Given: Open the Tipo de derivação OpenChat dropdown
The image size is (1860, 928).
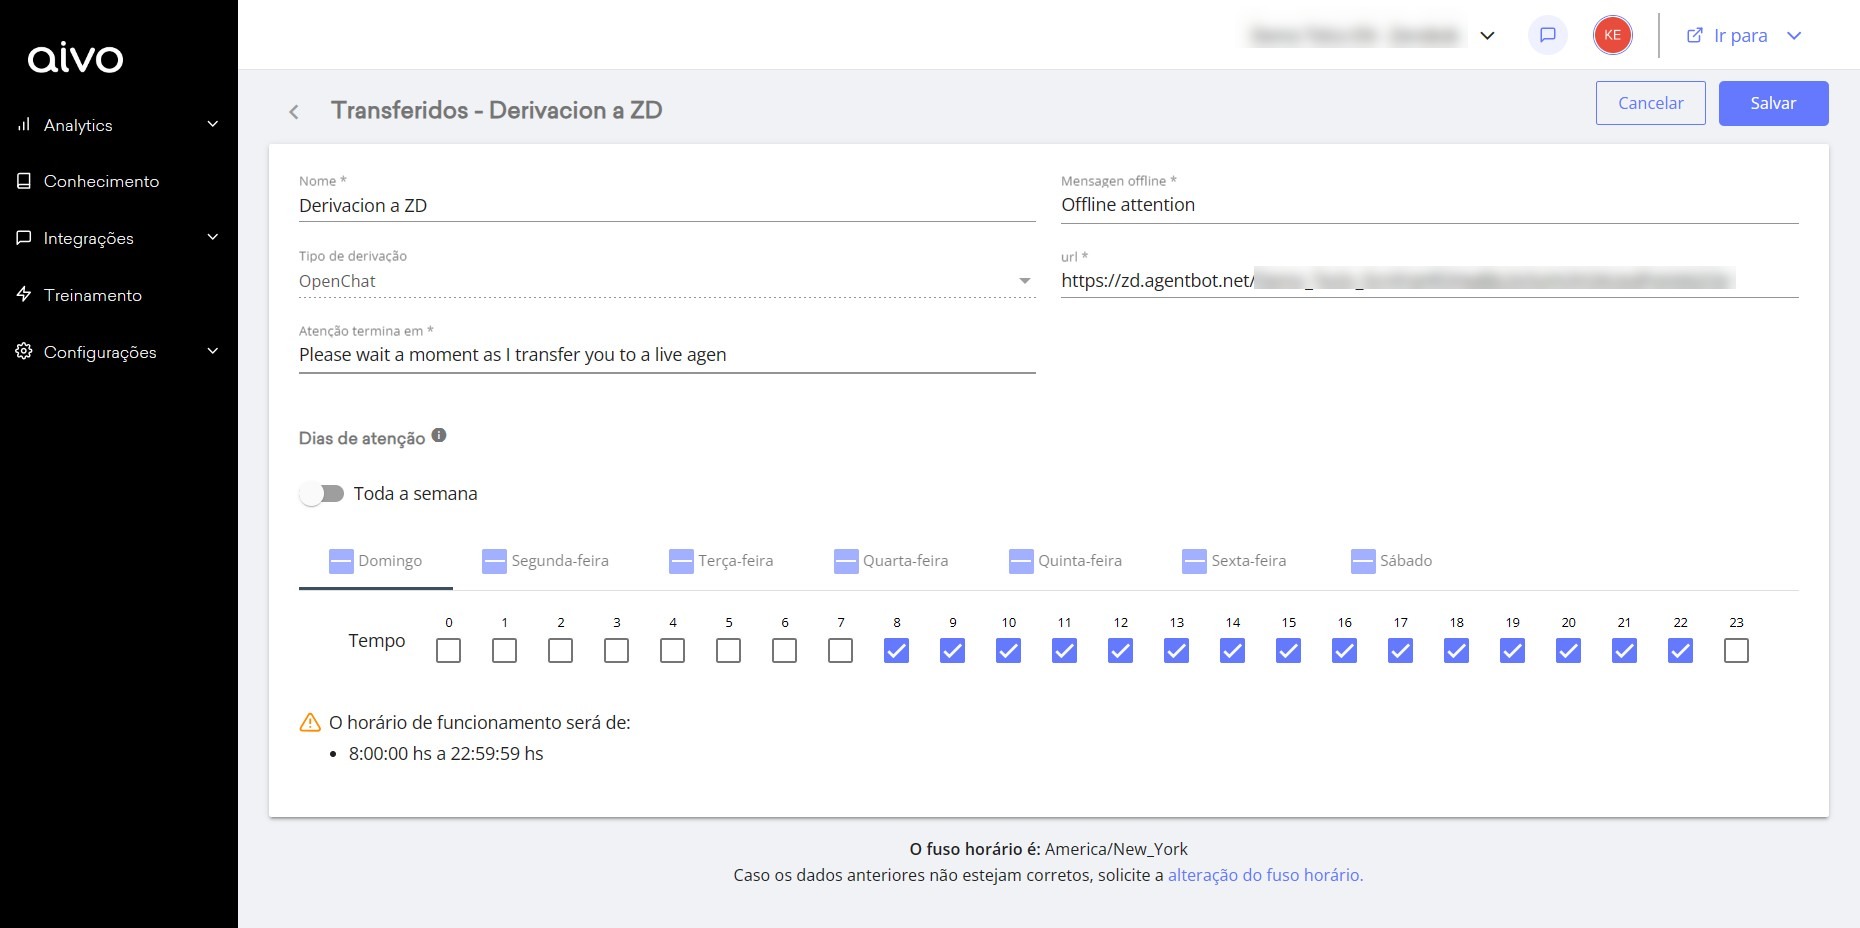Looking at the screenshot, I should (x=667, y=281).
